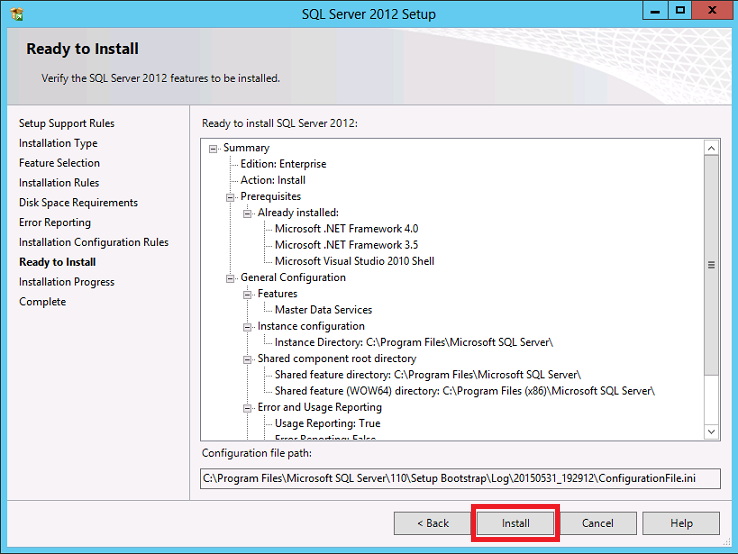Open Help for this setup page
The height and width of the screenshot is (554, 738).
[x=681, y=523]
